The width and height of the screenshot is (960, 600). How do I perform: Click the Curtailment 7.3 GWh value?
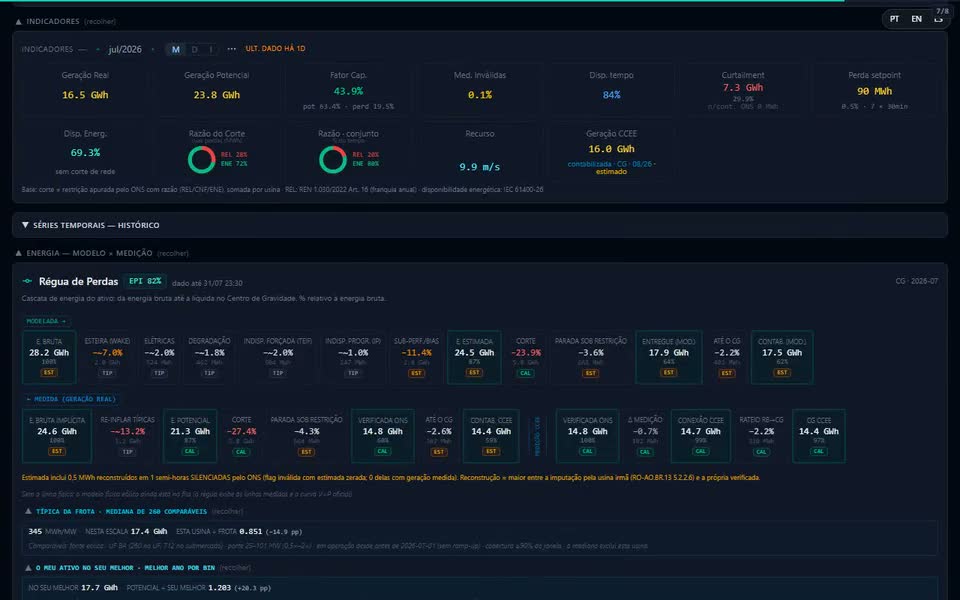[743, 88]
